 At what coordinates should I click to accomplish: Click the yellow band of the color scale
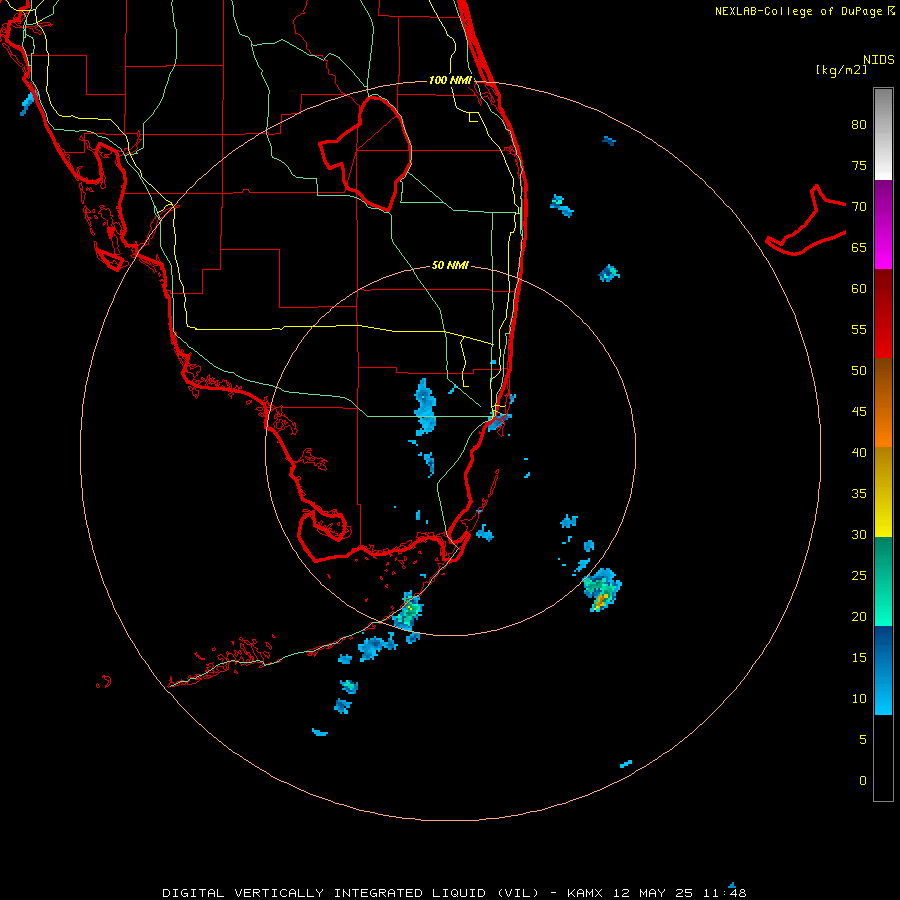click(883, 492)
